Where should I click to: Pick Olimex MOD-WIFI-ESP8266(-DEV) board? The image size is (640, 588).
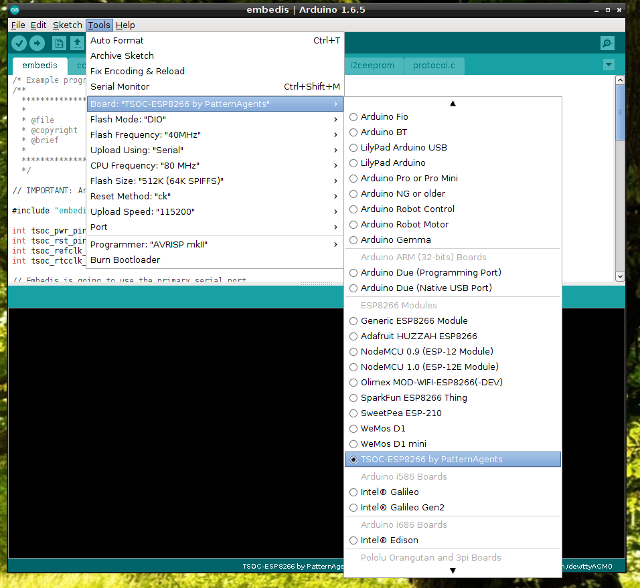point(453,382)
